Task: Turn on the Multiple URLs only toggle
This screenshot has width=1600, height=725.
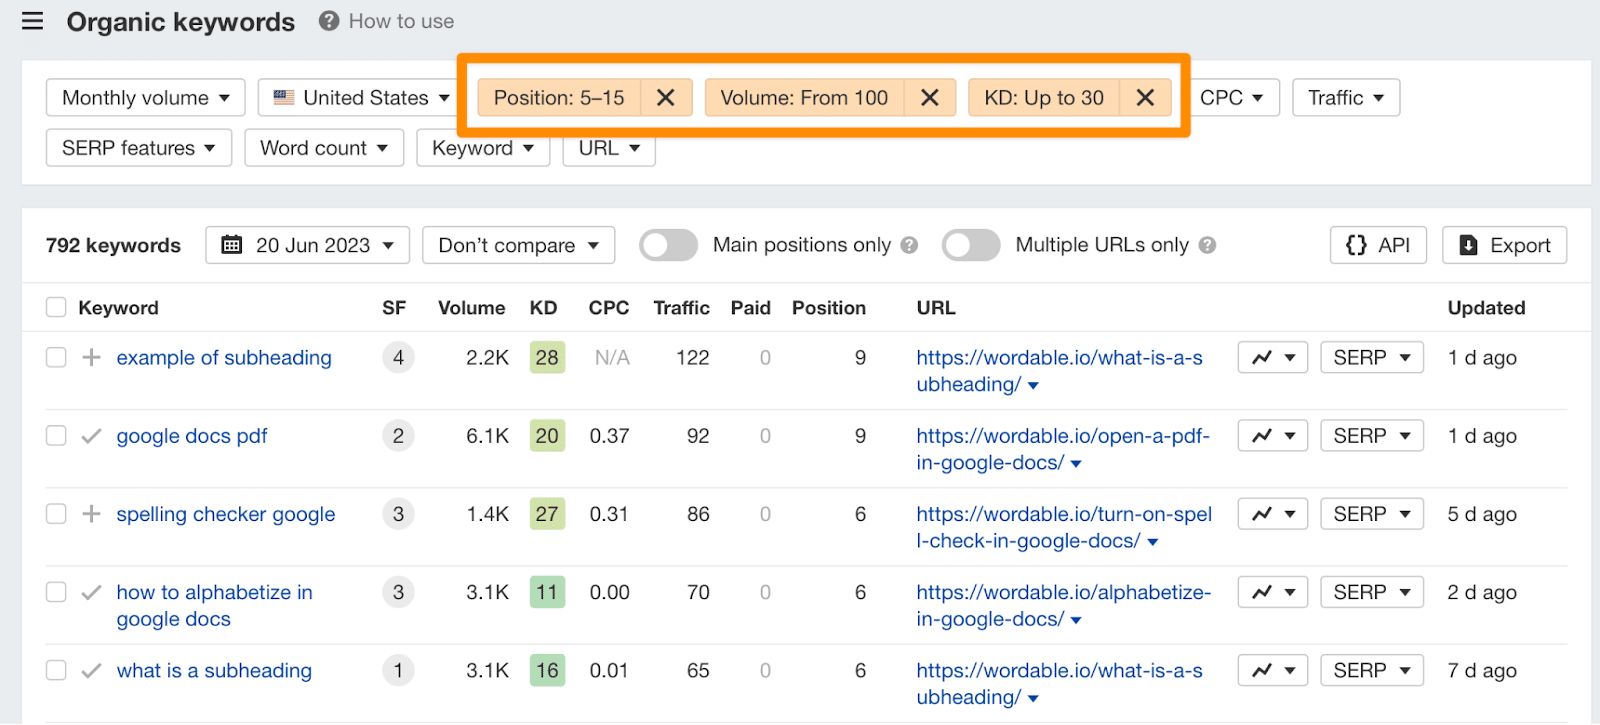Action: 971,245
